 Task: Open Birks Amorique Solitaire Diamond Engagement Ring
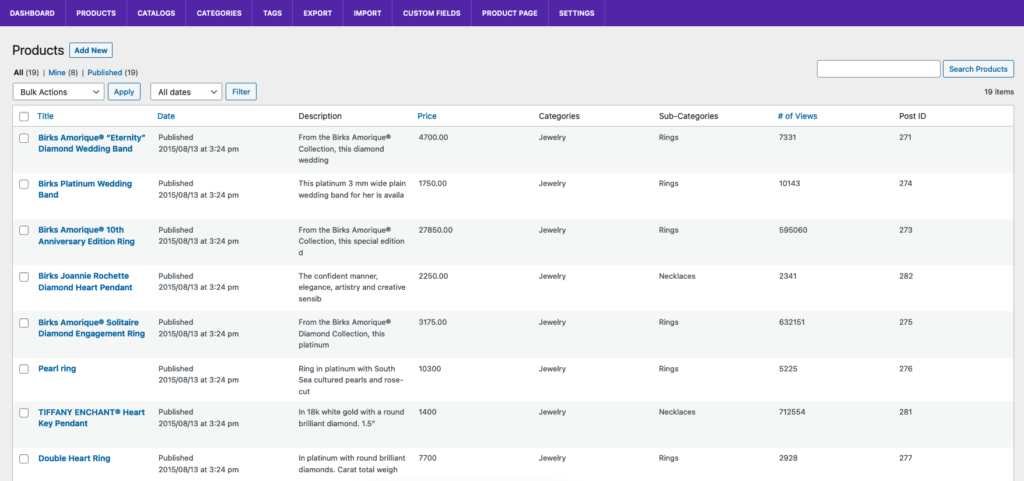[x=91, y=328]
